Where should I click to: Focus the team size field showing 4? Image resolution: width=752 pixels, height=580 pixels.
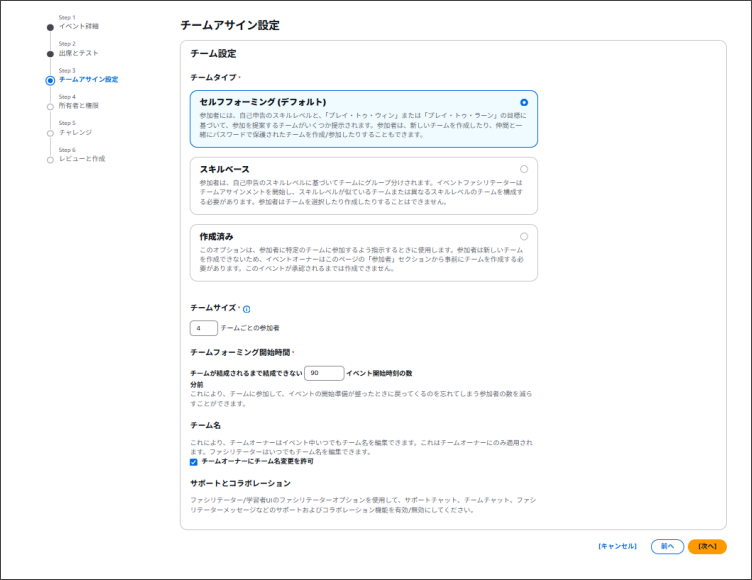click(x=203, y=328)
